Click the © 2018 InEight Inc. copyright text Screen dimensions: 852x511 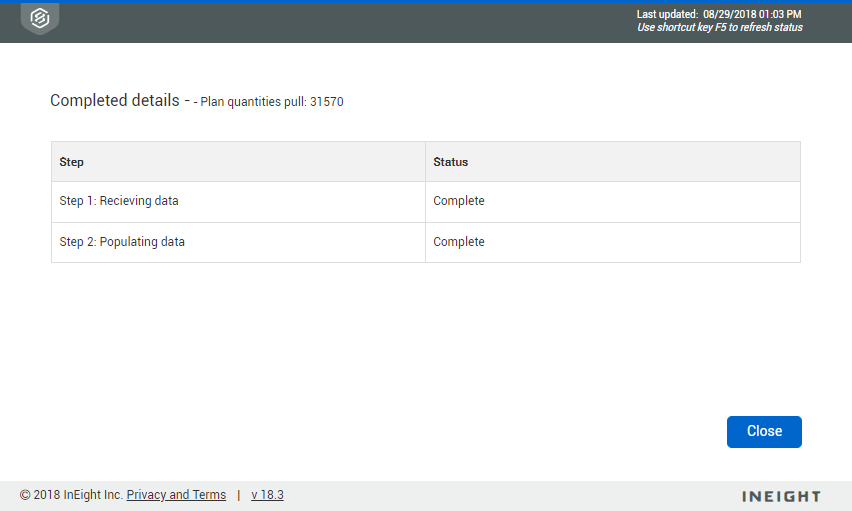pos(71,495)
